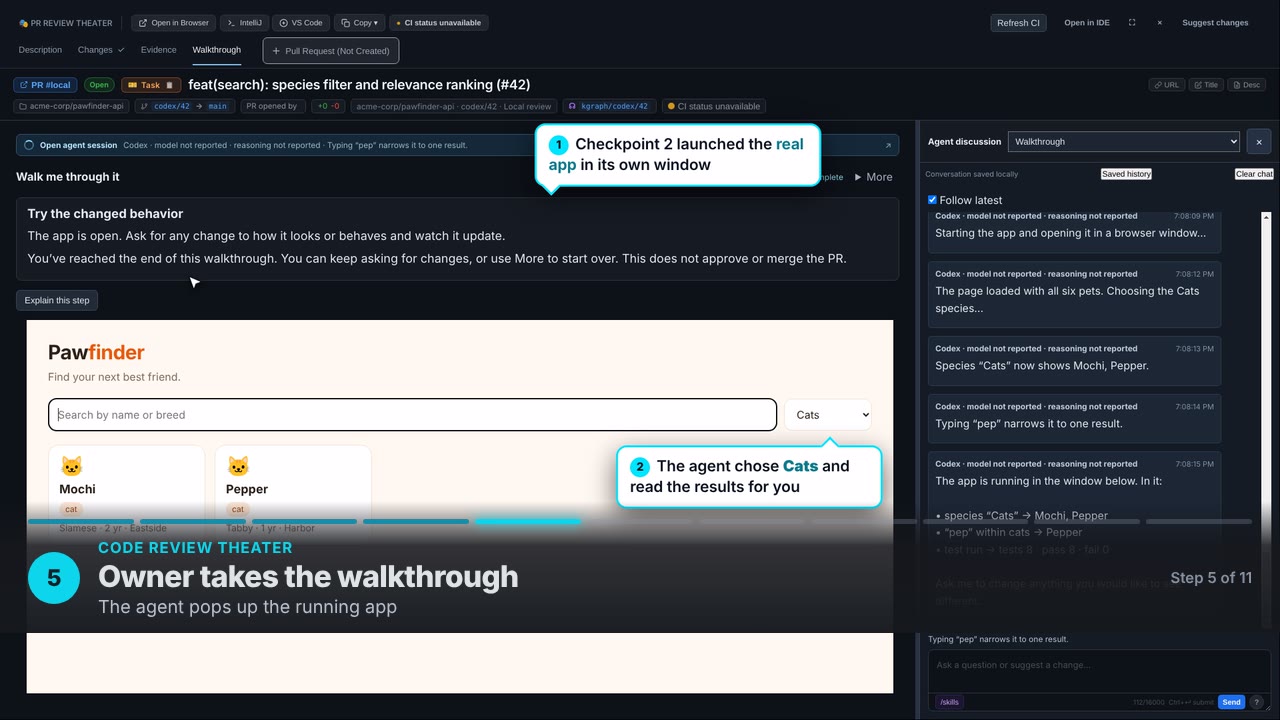The width and height of the screenshot is (1280, 720).
Task: Switch to the Description tab
Action: click(x=40, y=50)
